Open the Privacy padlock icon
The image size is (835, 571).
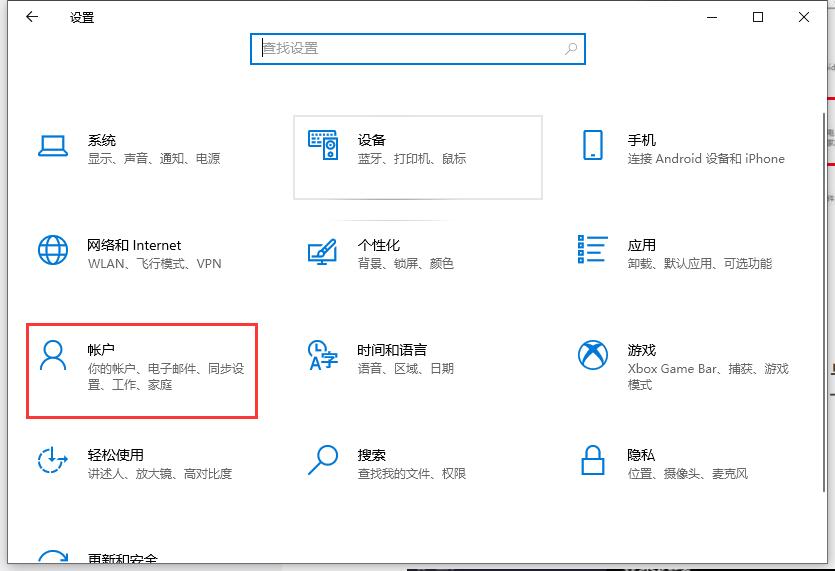tap(593, 460)
